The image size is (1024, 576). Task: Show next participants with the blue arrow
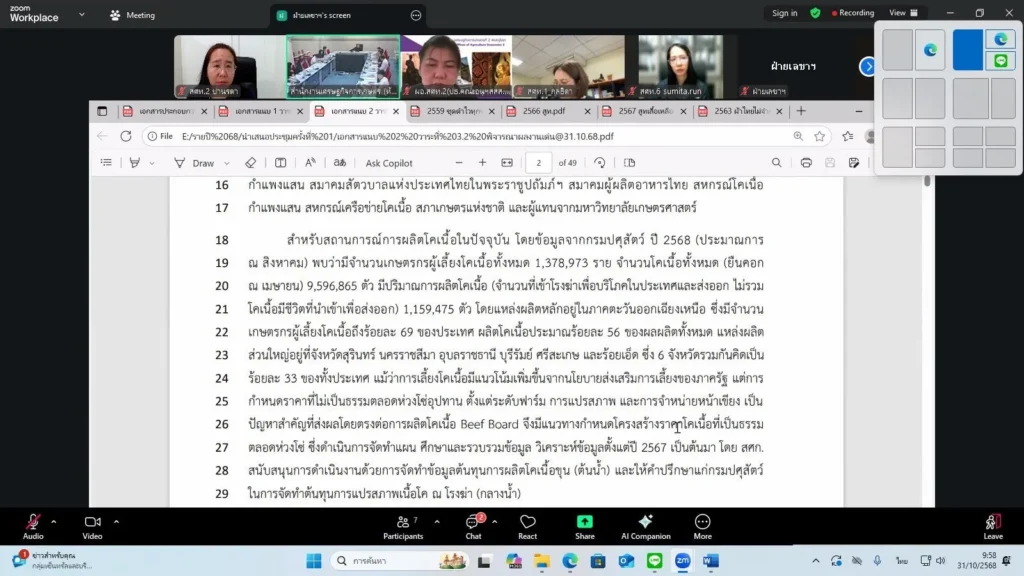point(867,66)
